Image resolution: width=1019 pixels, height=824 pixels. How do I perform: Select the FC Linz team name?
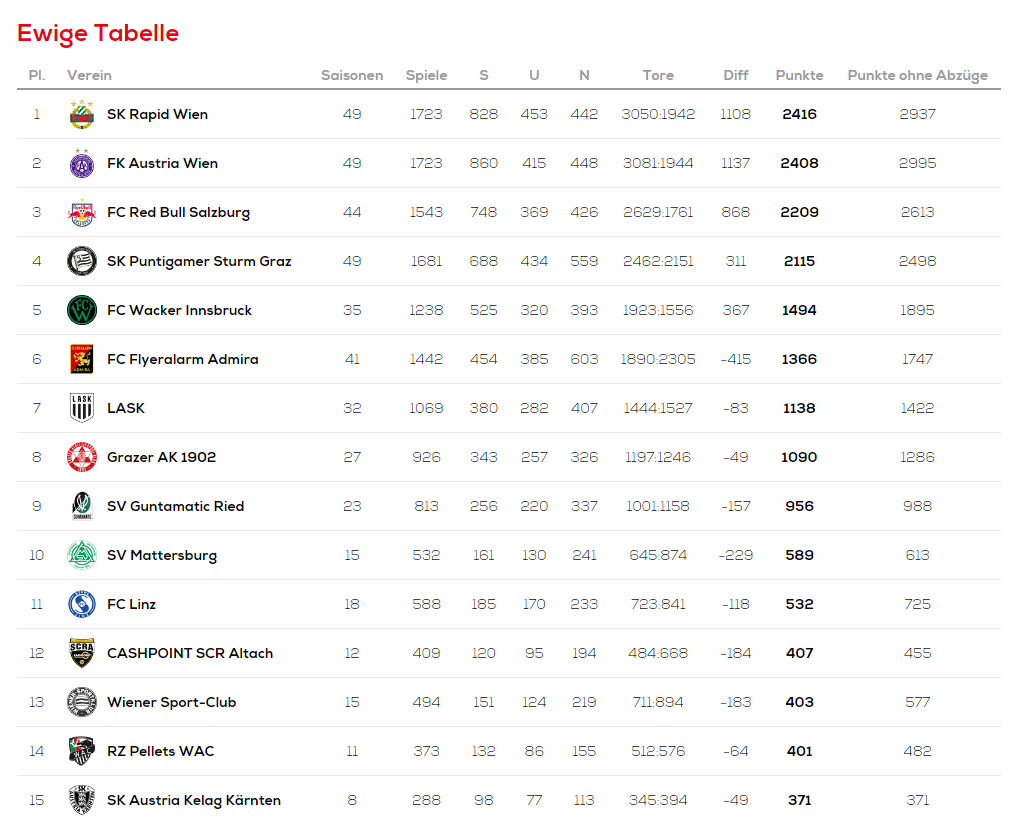point(131,604)
